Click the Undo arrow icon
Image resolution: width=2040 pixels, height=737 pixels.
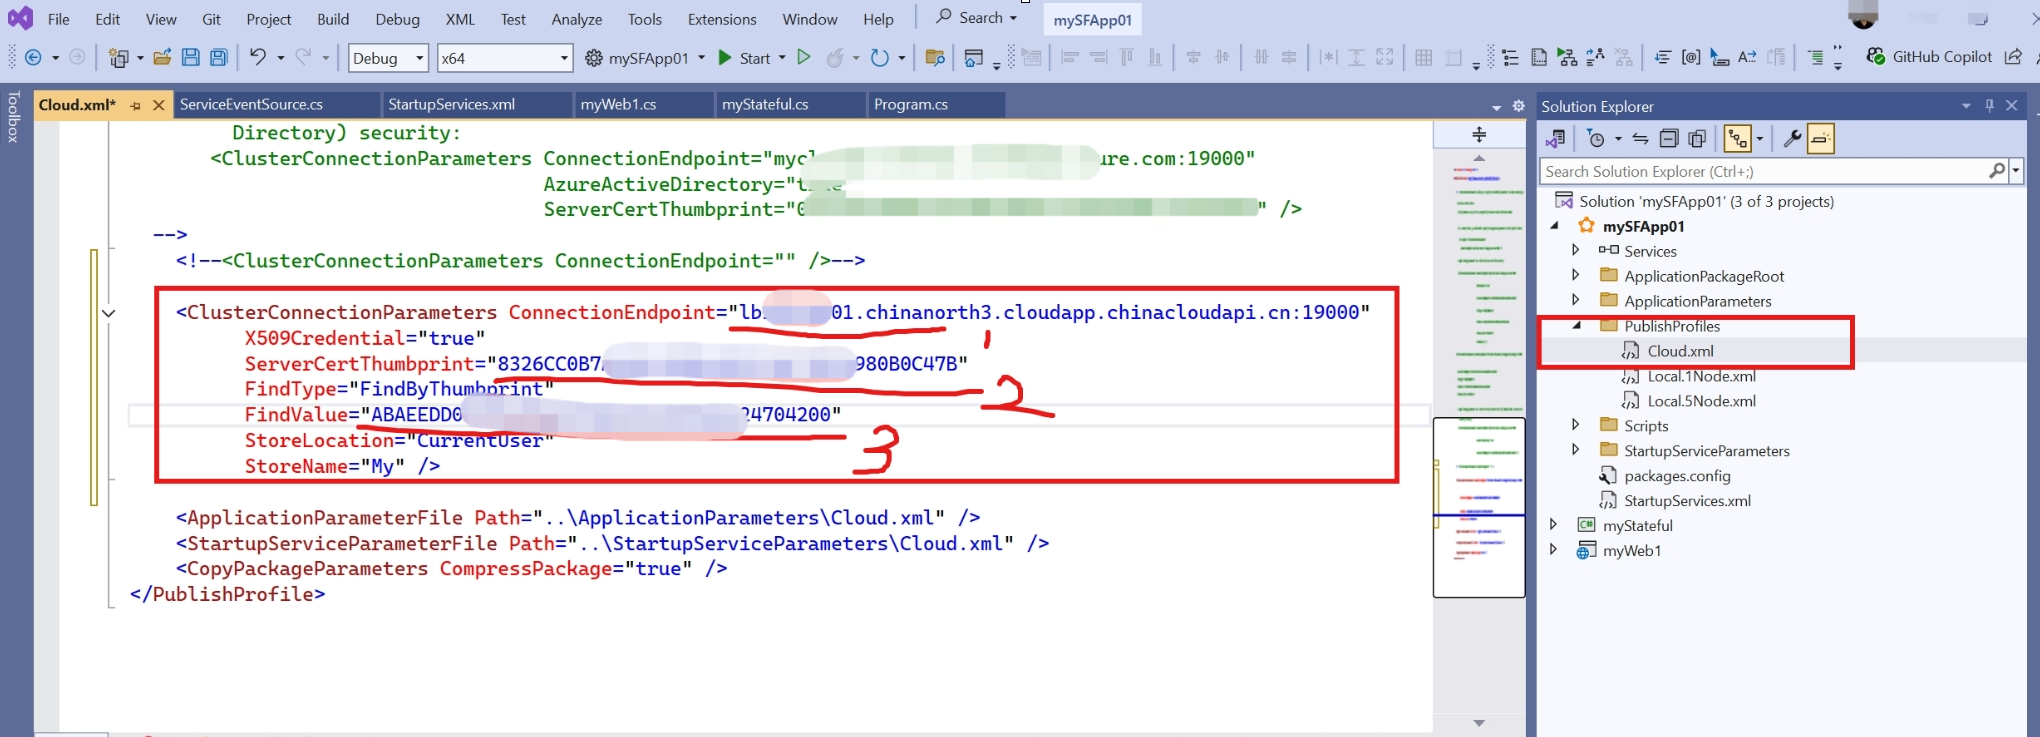pyautogui.click(x=258, y=58)
